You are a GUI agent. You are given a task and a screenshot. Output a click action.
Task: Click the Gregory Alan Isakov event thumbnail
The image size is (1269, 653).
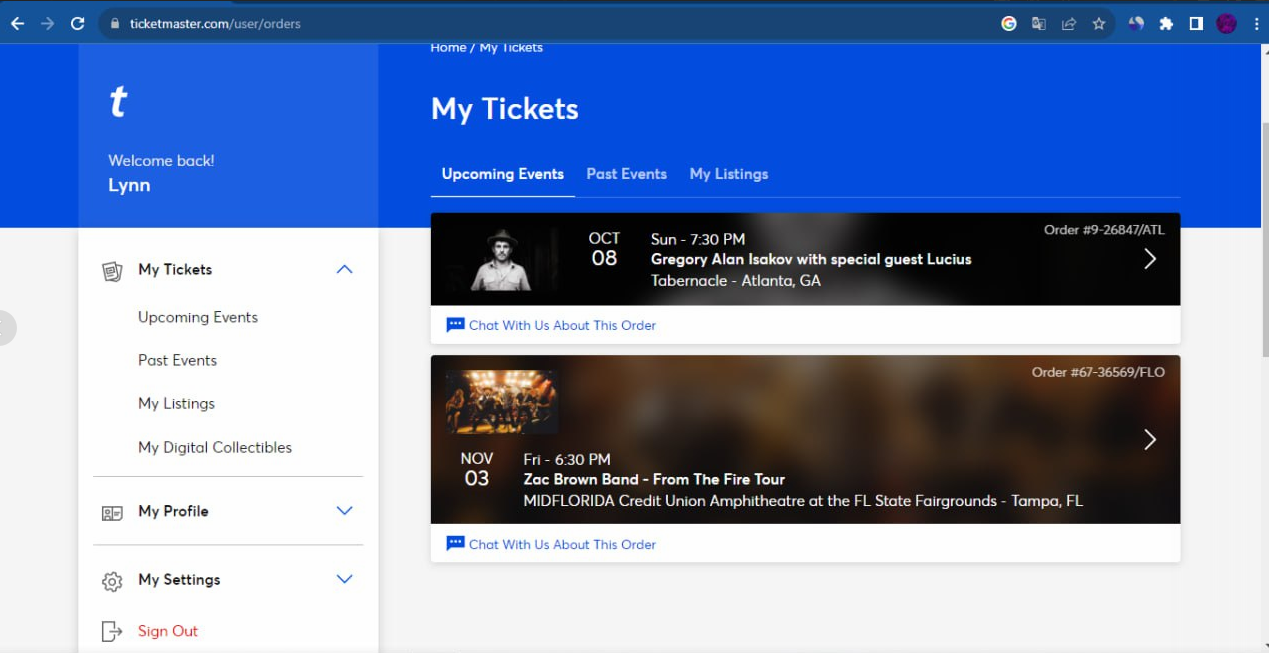coord(501,259)
